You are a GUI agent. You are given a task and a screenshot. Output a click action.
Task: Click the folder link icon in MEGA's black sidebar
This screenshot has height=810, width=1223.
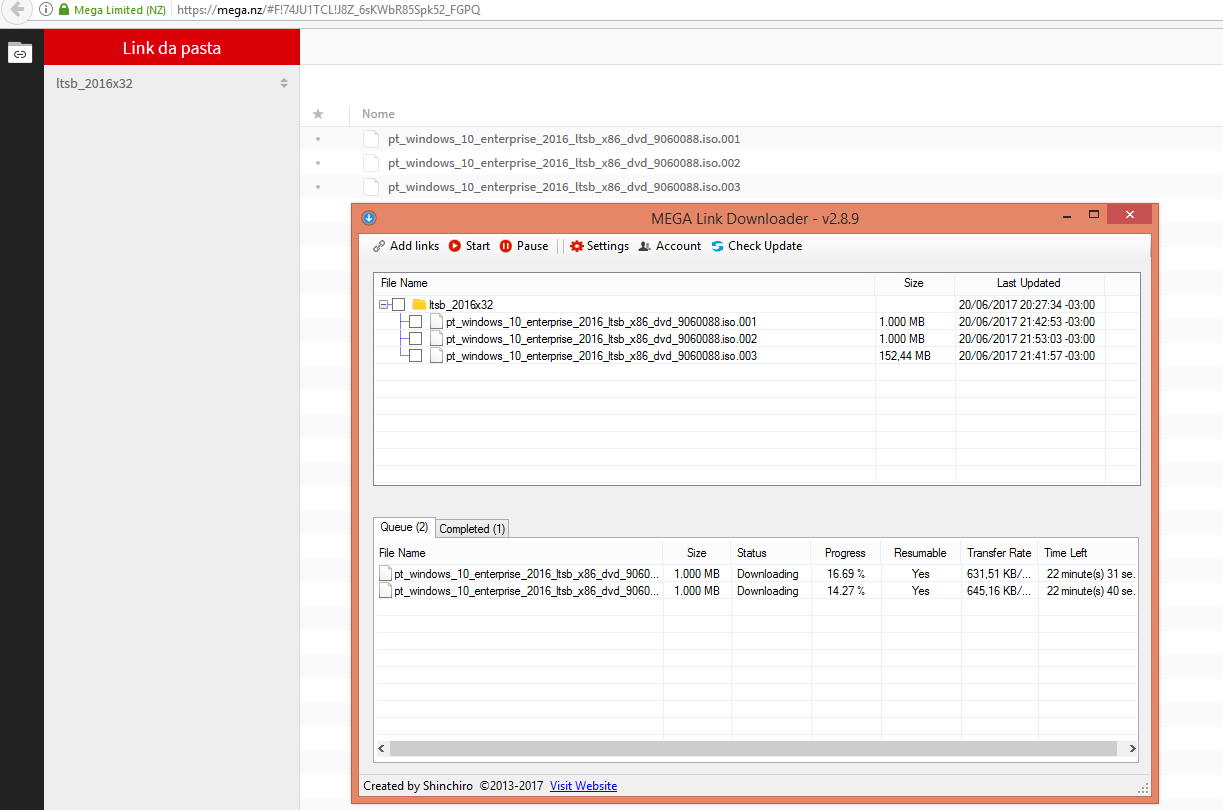tap(20, 53)
